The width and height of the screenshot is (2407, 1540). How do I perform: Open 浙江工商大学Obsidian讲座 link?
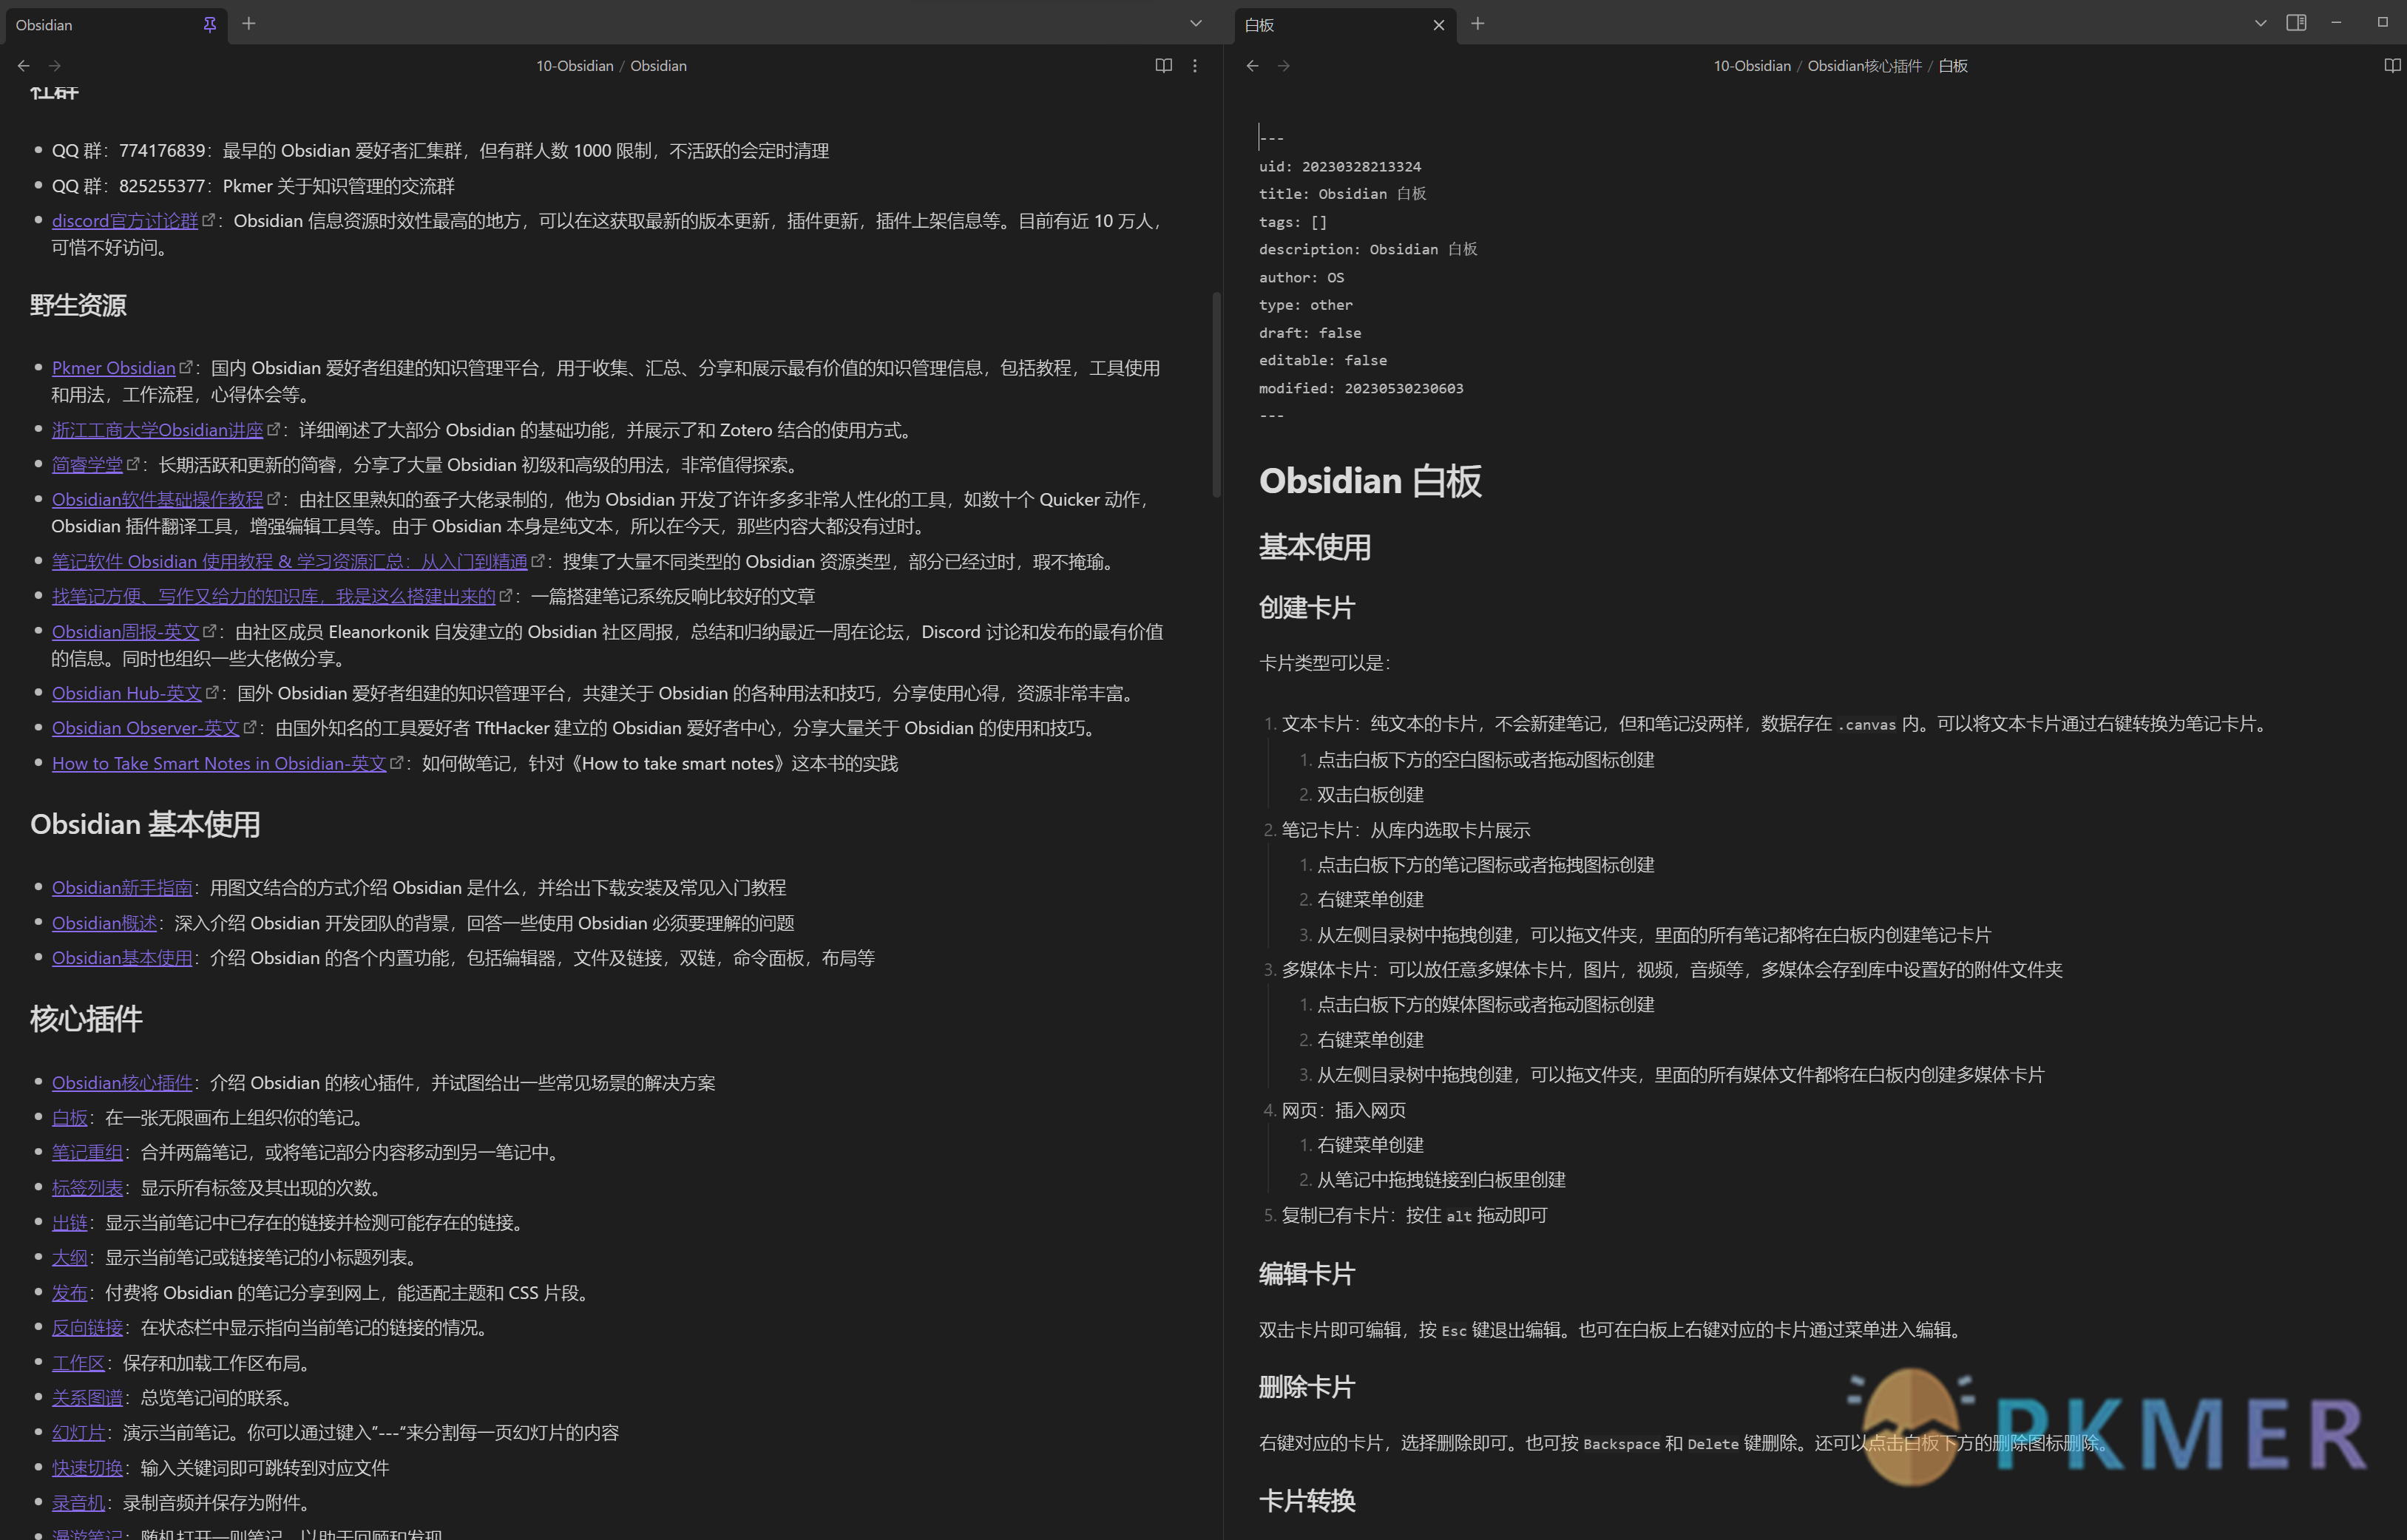point(157,430)
